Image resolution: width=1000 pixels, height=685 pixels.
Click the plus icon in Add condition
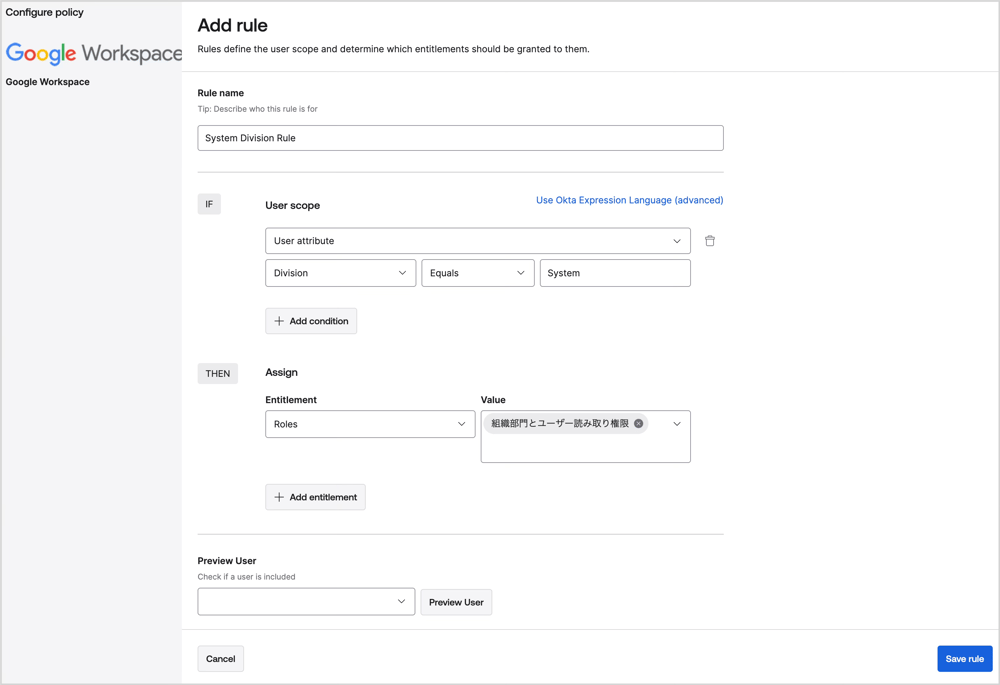point(279,321)
